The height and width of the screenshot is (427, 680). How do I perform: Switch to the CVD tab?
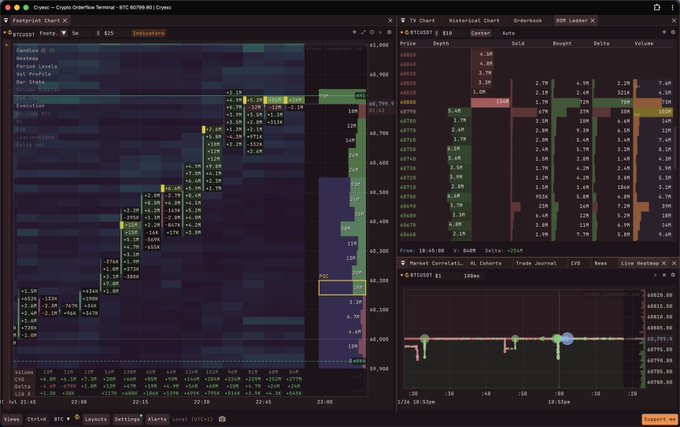(x=575, y=263)
